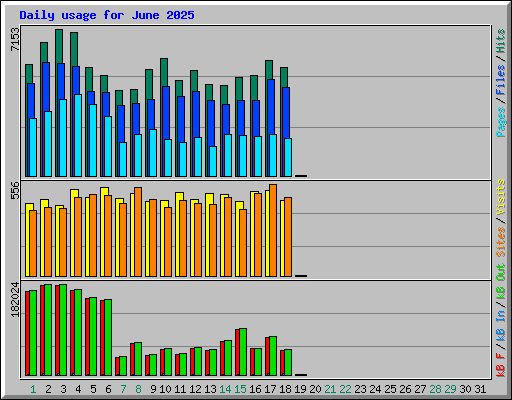Click the cyan "Pages" legend label
The width and height of the screenshot is (512, 400).
tap(501, 122)
